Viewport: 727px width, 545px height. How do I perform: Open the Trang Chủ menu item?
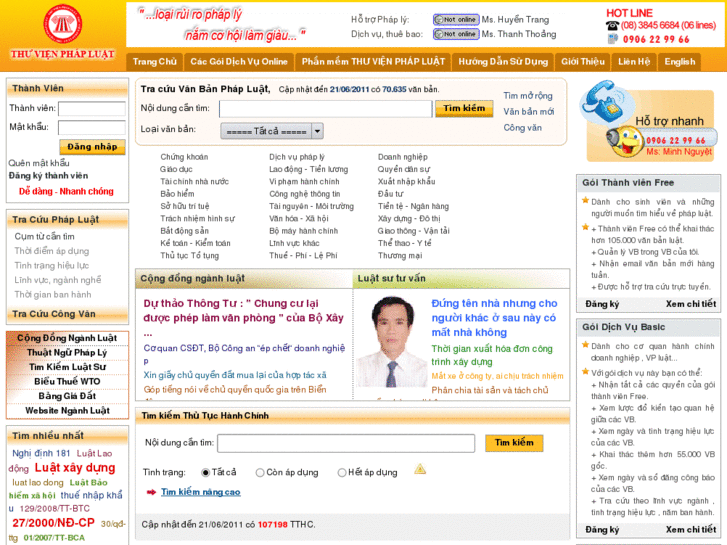[x=154, y=61]
